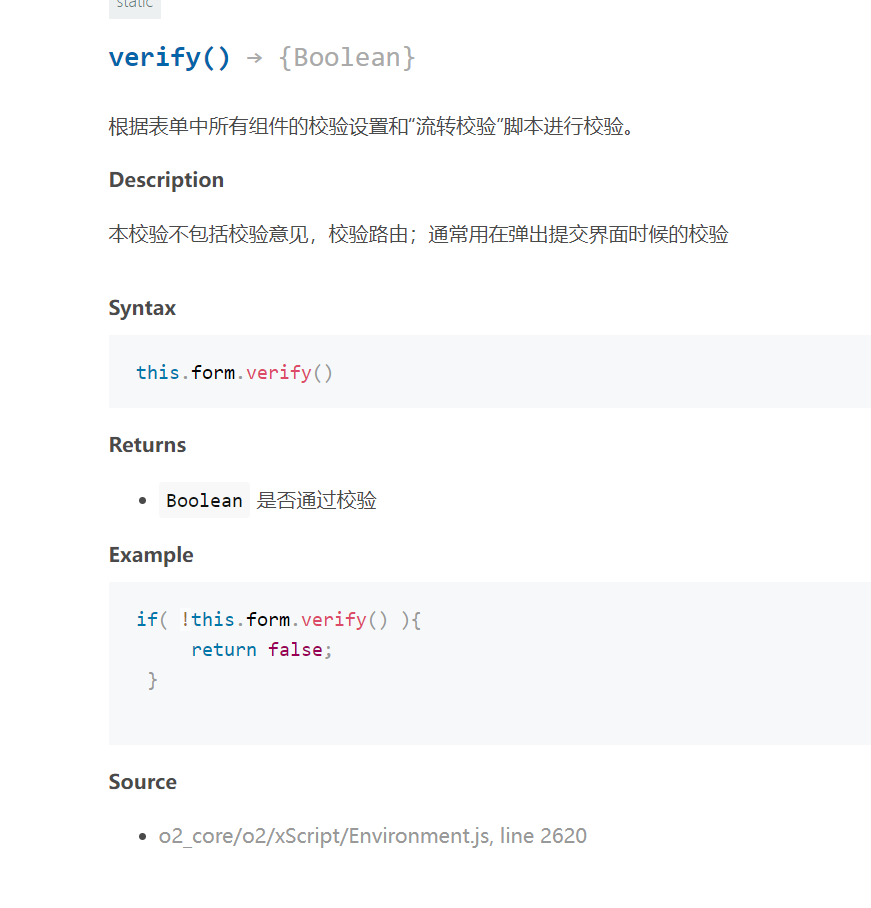
Task: Click the bullet point before the Boolean tag
Action: (144, 500)
